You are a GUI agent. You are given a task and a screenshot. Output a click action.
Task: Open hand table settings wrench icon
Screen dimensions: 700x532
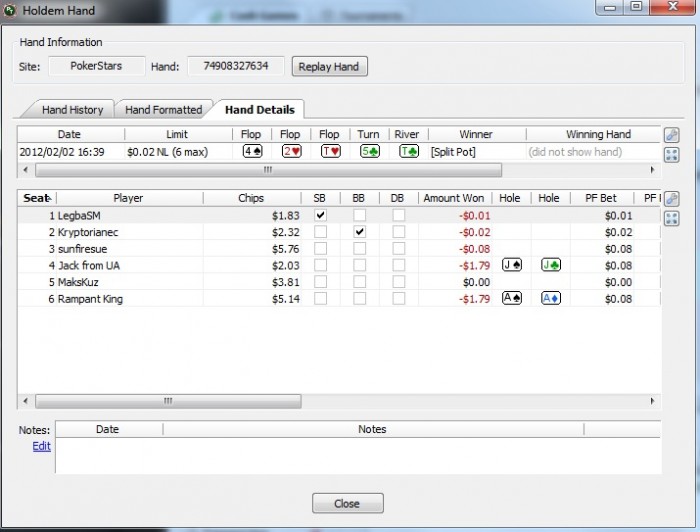tap(671, 135)
